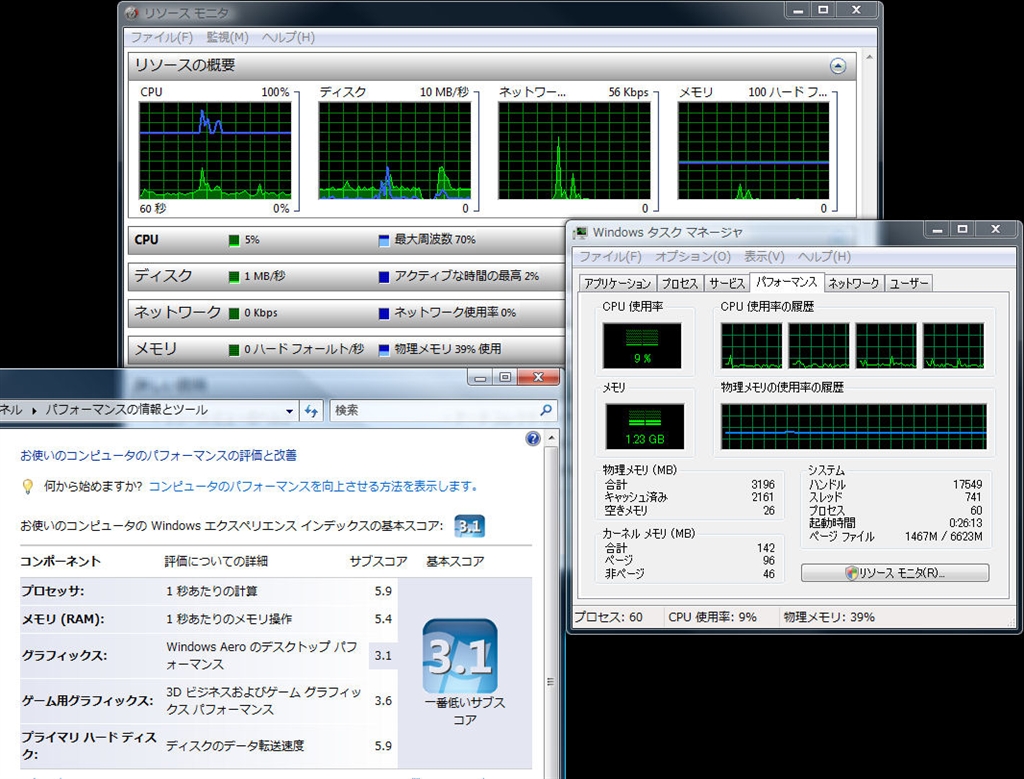Click the Resource Monitor title bar icon
The height and width of the screenshot is (779, 1024).
coord(132,12)
